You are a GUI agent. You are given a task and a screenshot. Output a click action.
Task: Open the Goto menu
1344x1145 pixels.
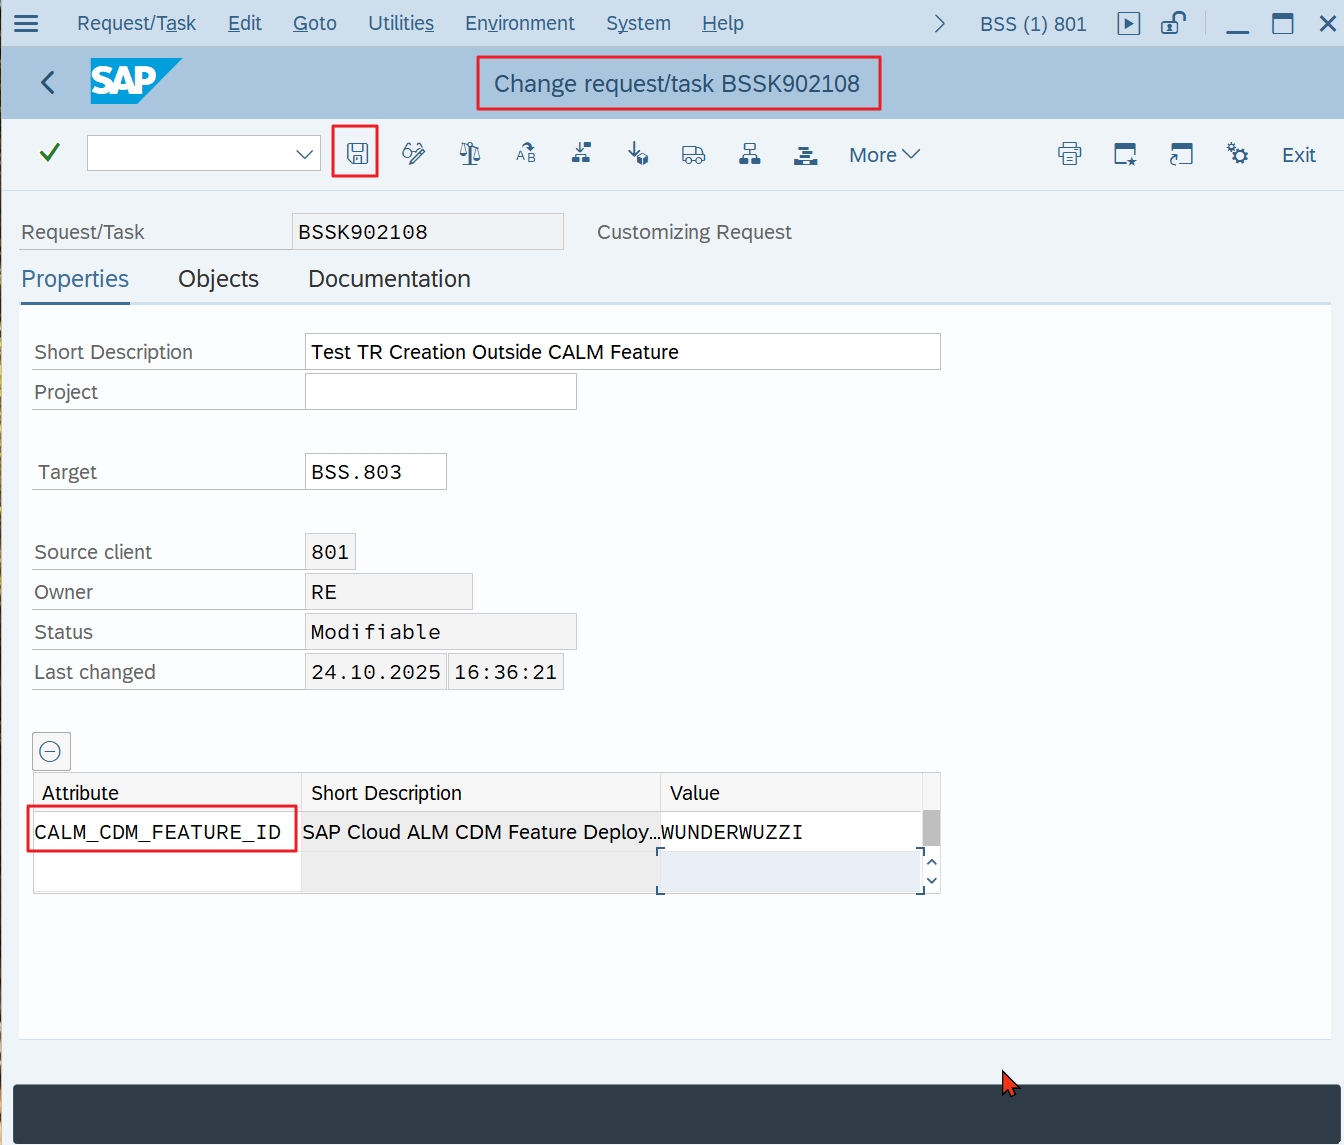[314, 23]
